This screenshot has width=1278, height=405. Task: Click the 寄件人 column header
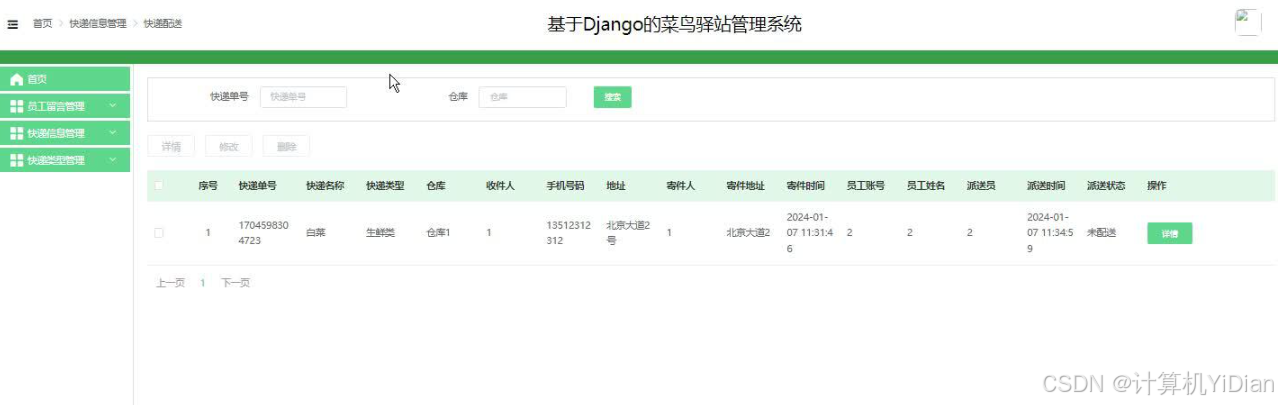coord(681,186)
